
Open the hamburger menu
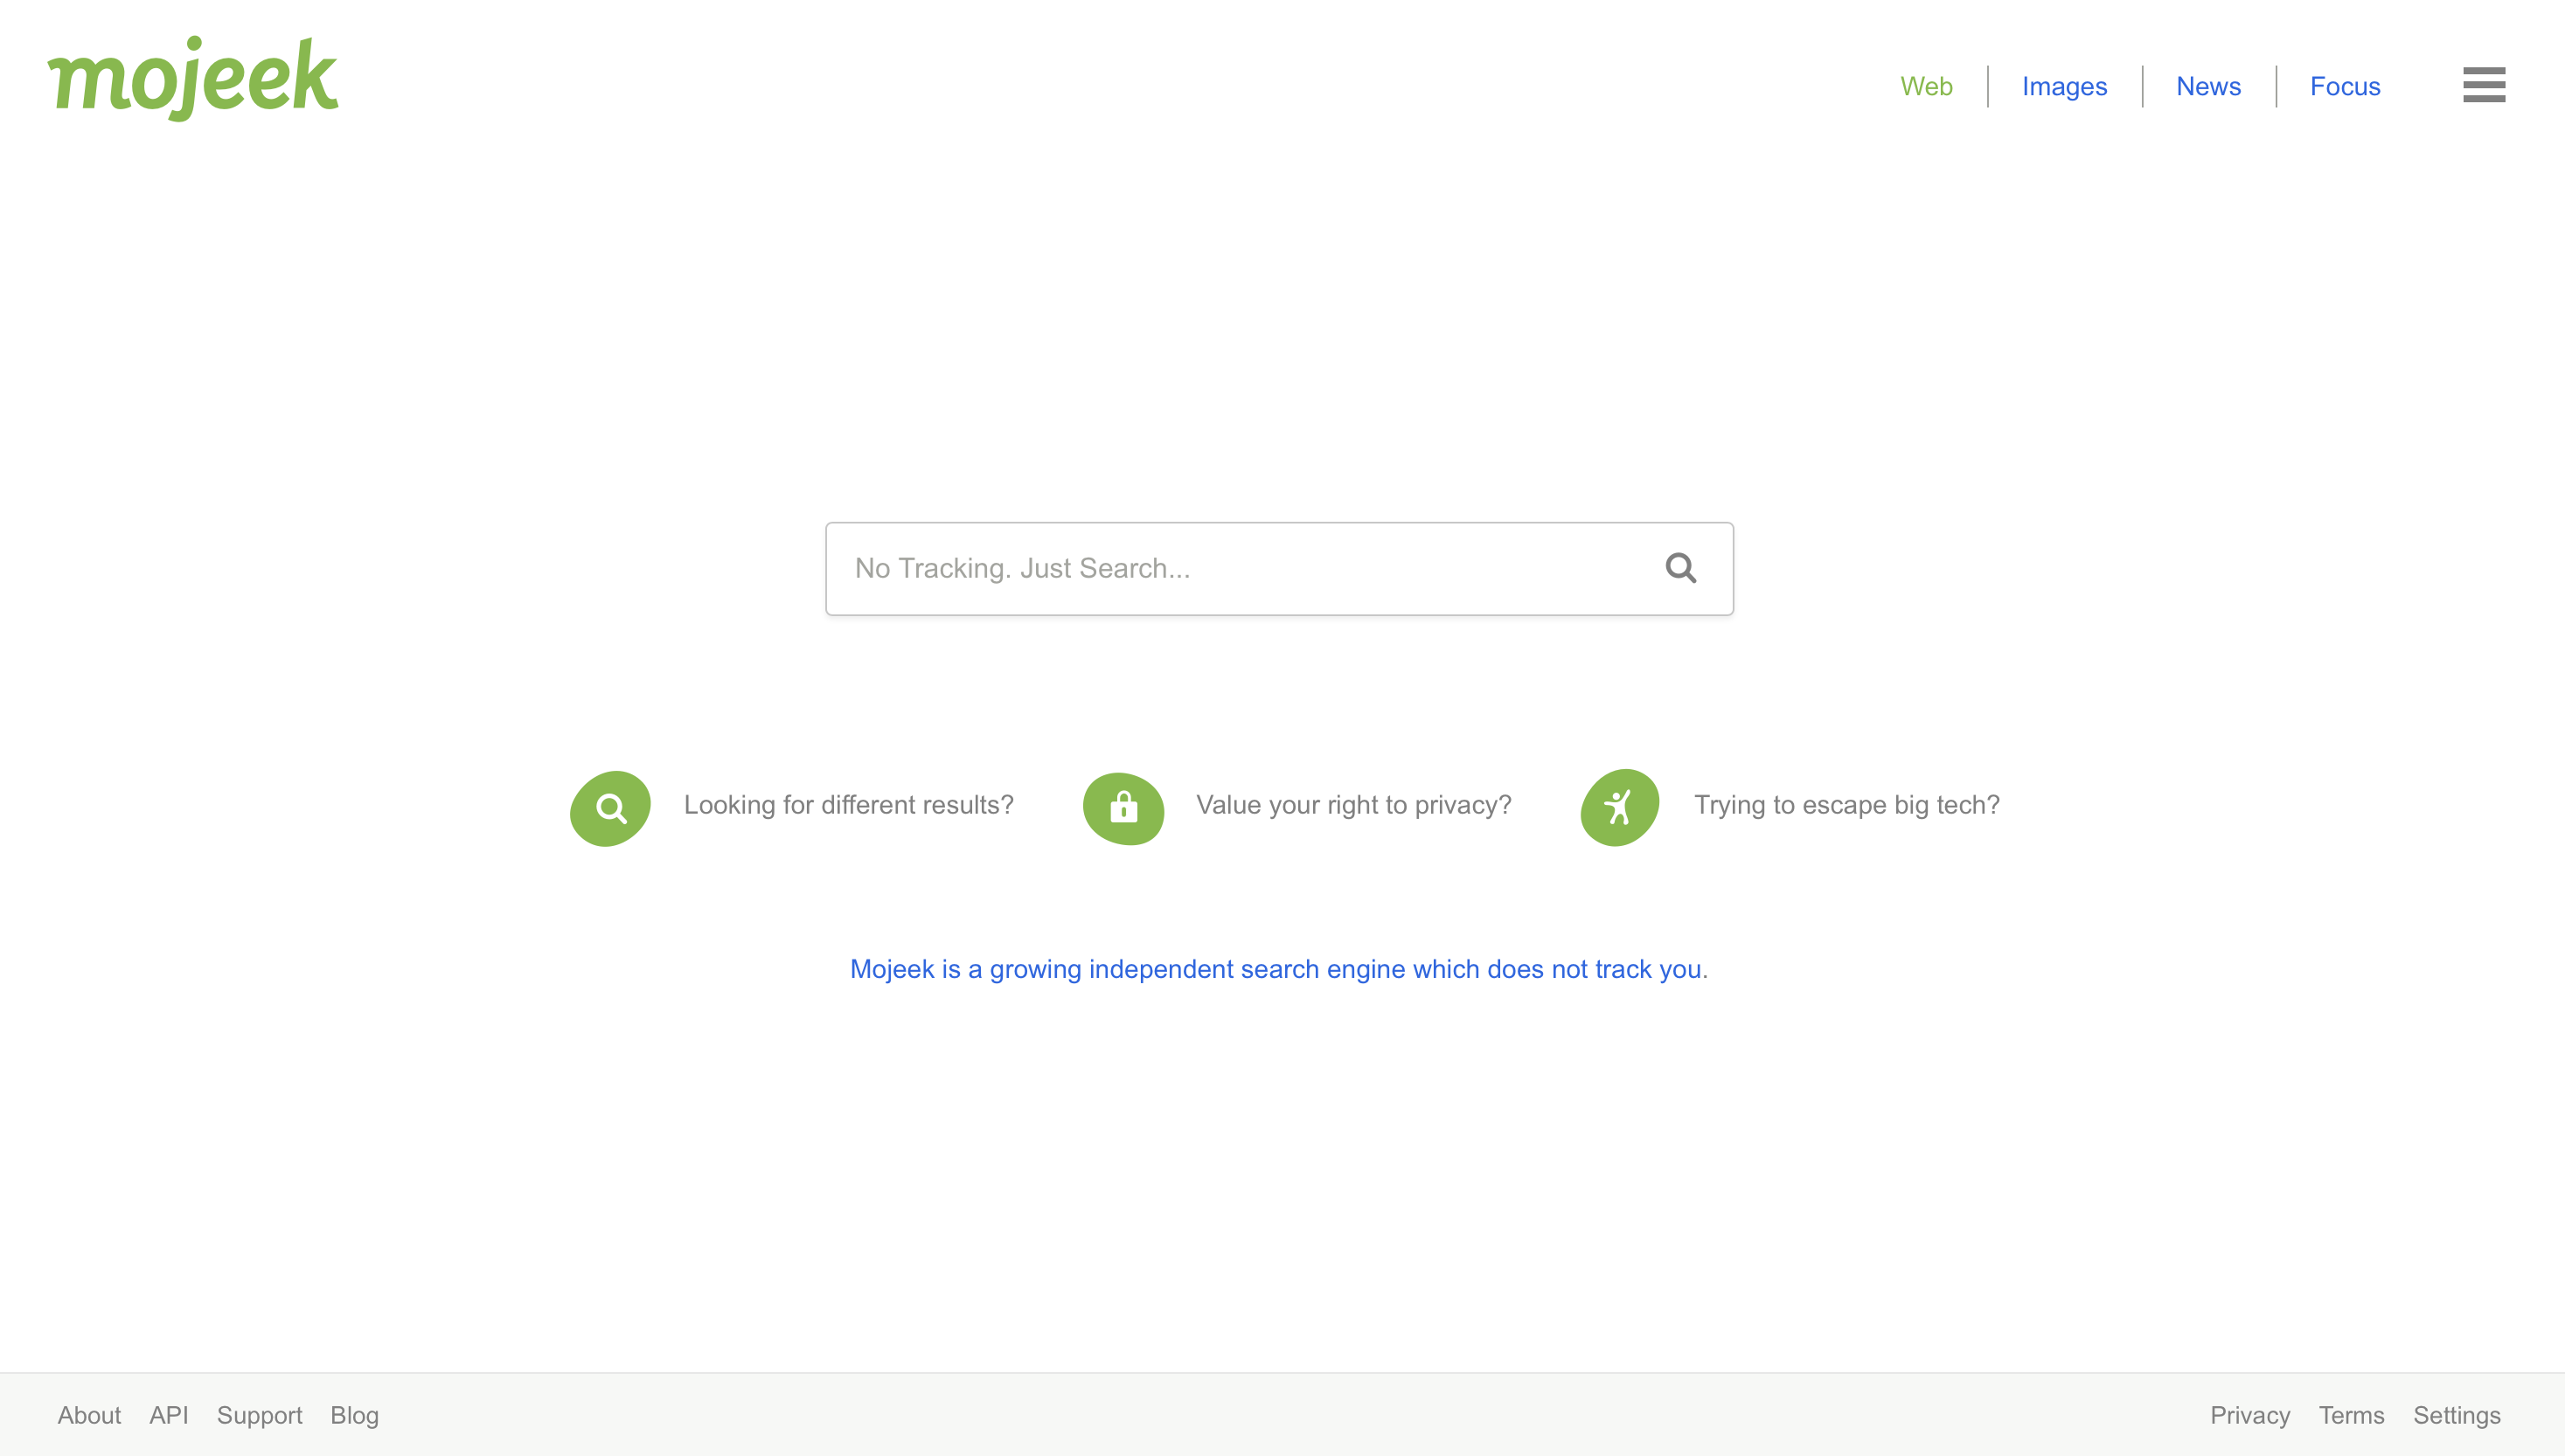click(x=2483, y=85)
